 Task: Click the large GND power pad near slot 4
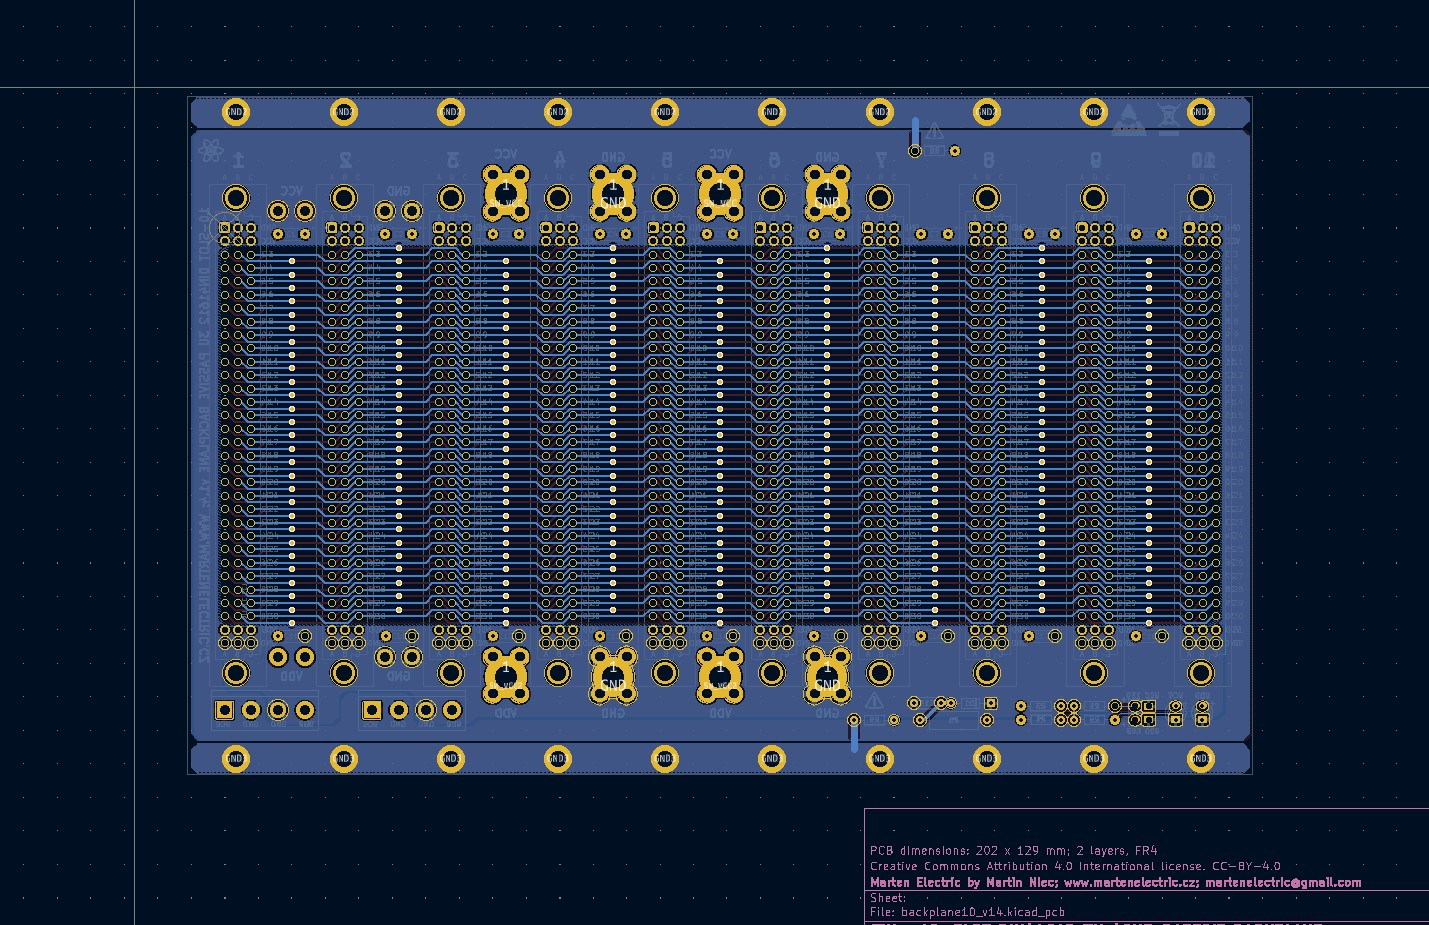(614, 192)
